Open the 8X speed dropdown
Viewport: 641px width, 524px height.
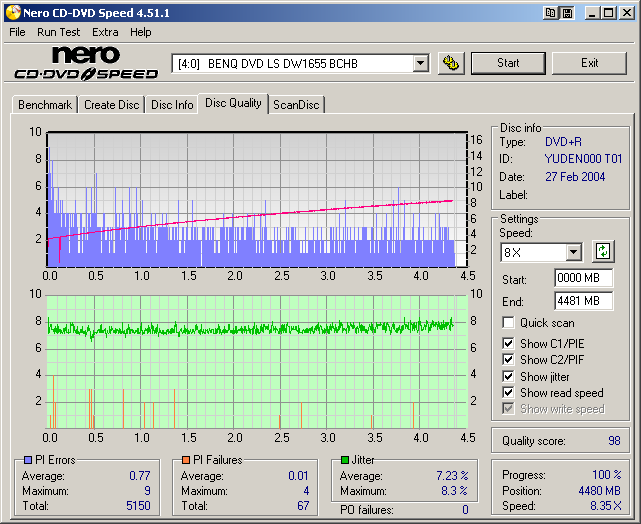click(574, 252)
